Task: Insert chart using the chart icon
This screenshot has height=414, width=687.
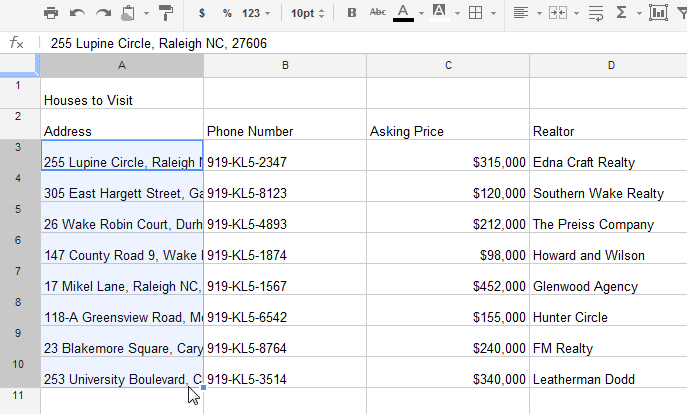Action: [658, 13]
